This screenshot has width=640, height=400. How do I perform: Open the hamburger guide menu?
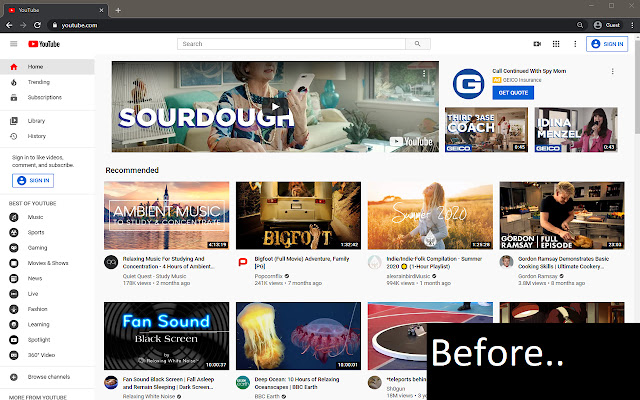click(x=13, y=44)
